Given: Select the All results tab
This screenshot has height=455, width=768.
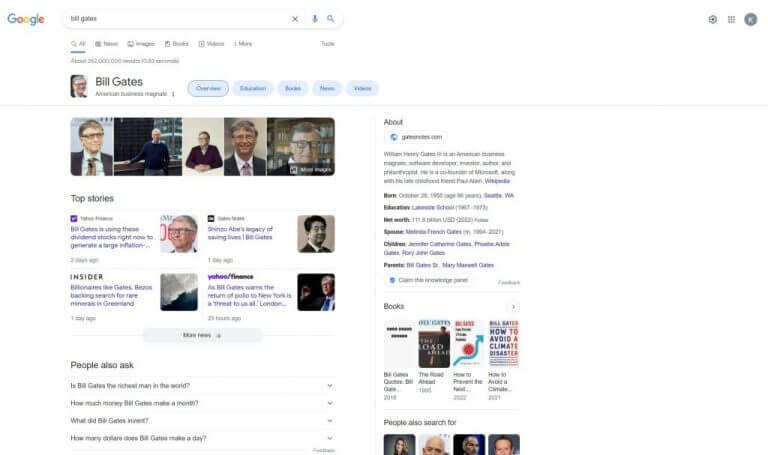Looking at the screenshot, I should click(78, 44).
